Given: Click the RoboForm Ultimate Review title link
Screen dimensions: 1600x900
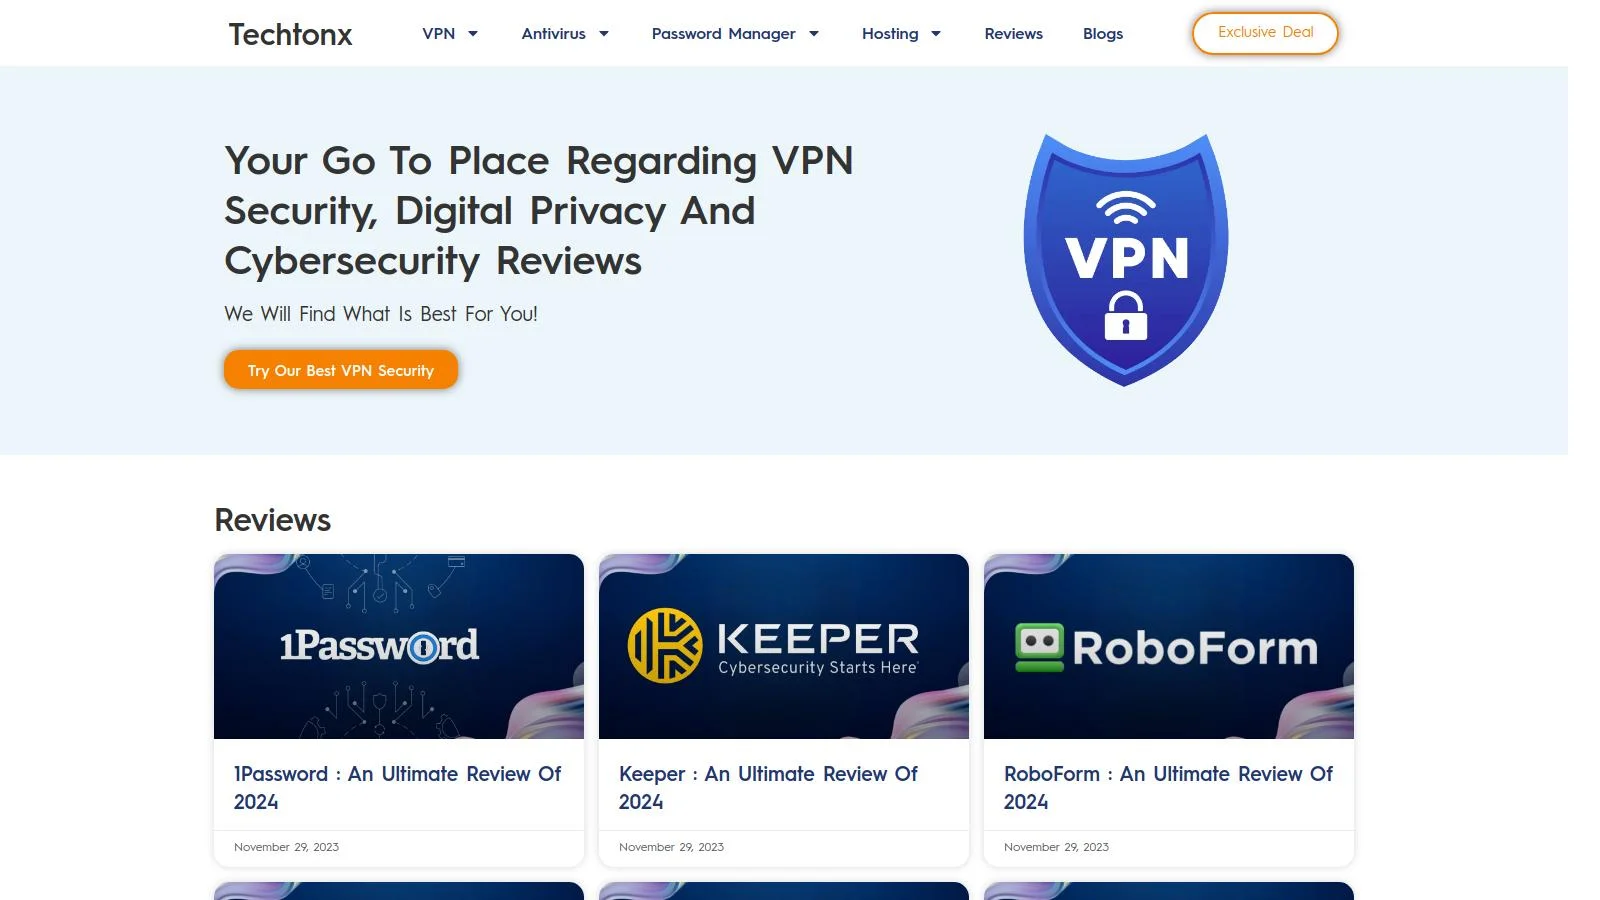Looking at the screenshot, I should 1168,788.
